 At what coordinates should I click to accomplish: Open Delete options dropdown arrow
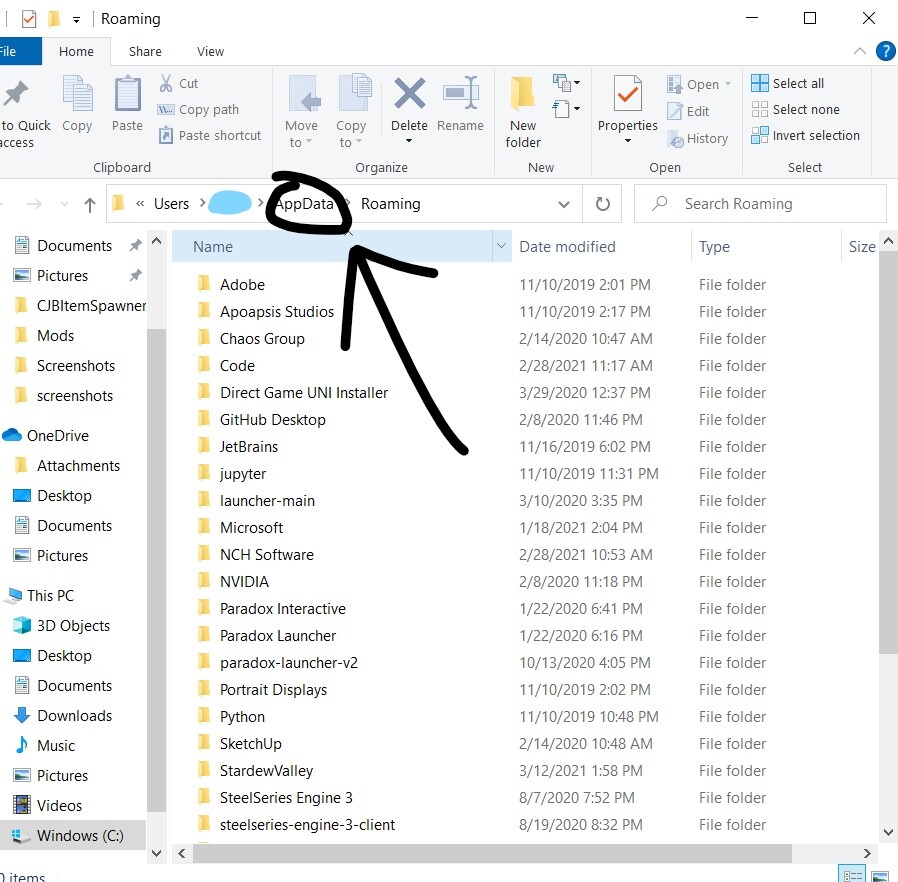[409, 141]
